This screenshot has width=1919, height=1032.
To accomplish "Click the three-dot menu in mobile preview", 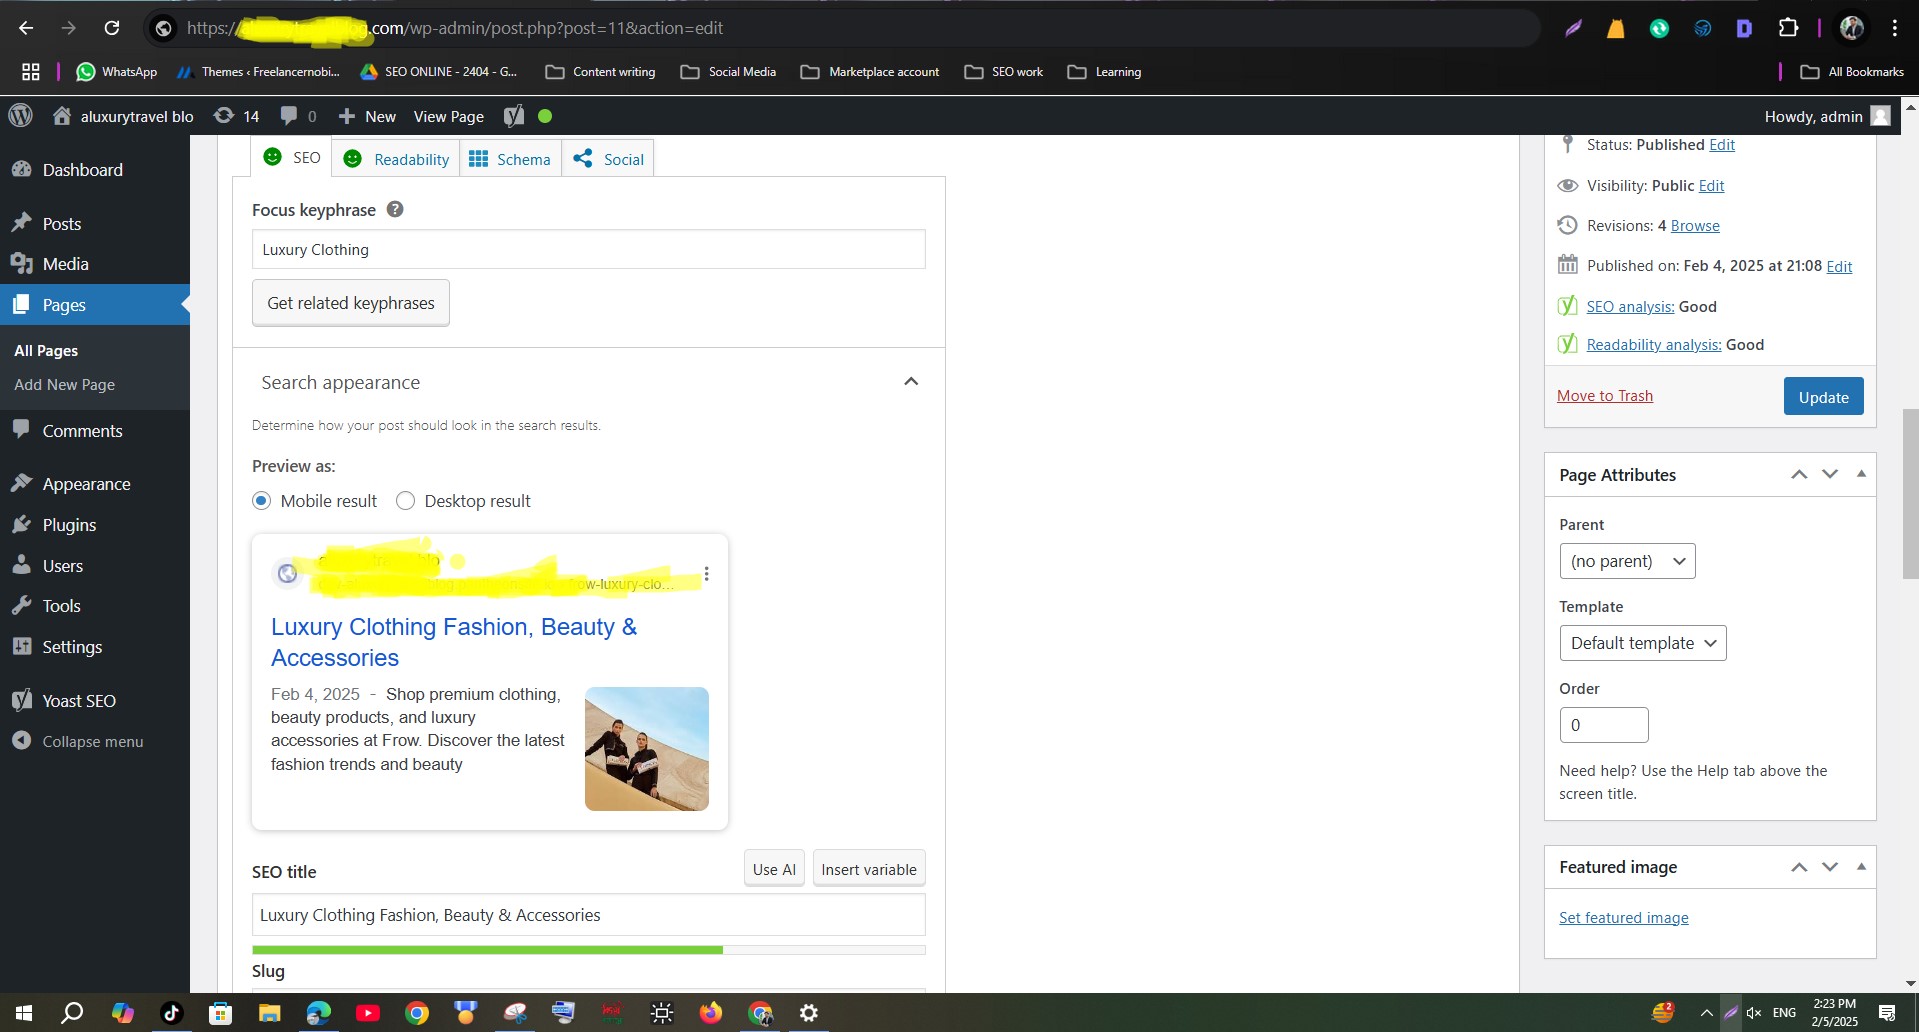I will [x=706, y=574].
